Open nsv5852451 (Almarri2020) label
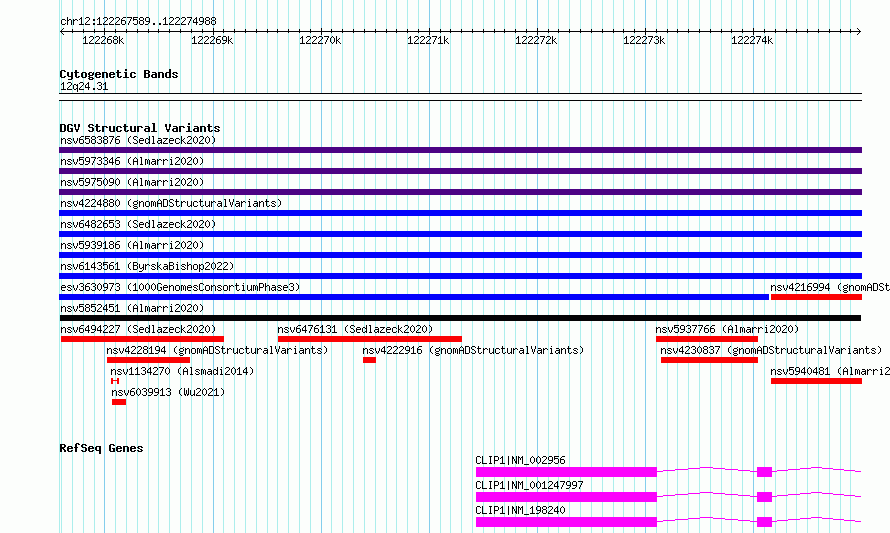Screen dimensions: 890x533 coord(132,308)
